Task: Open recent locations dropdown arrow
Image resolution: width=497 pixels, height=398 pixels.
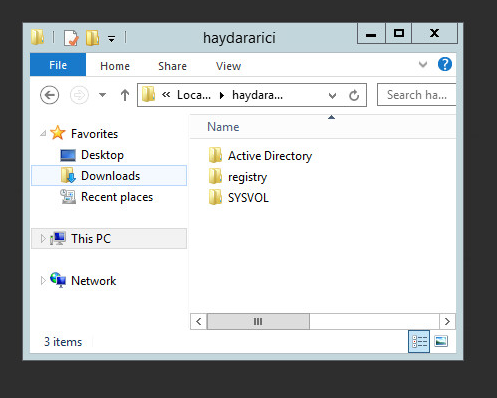Action: click(103, 95)
